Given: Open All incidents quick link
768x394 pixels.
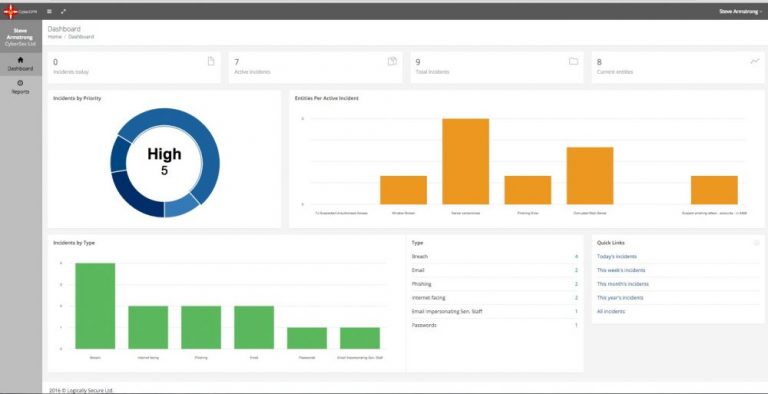Looking at the screenshot, I should [611, 311].
